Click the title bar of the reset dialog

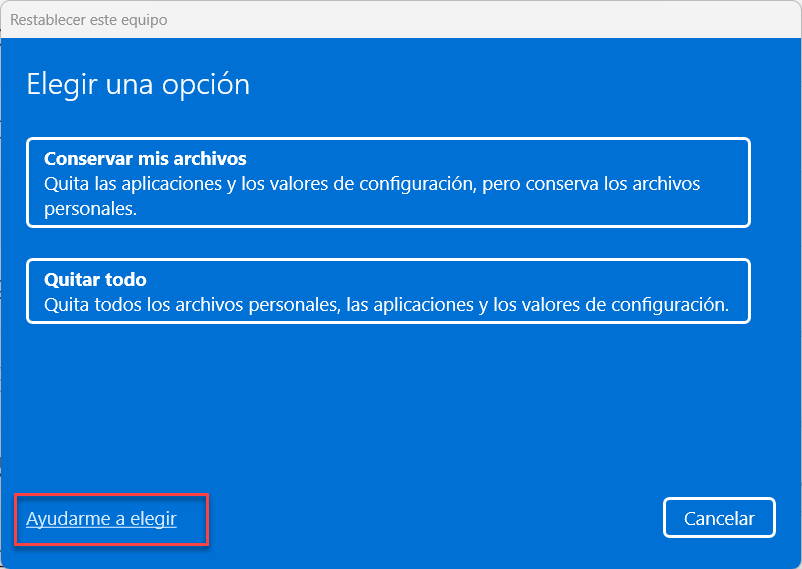[400, 19]
